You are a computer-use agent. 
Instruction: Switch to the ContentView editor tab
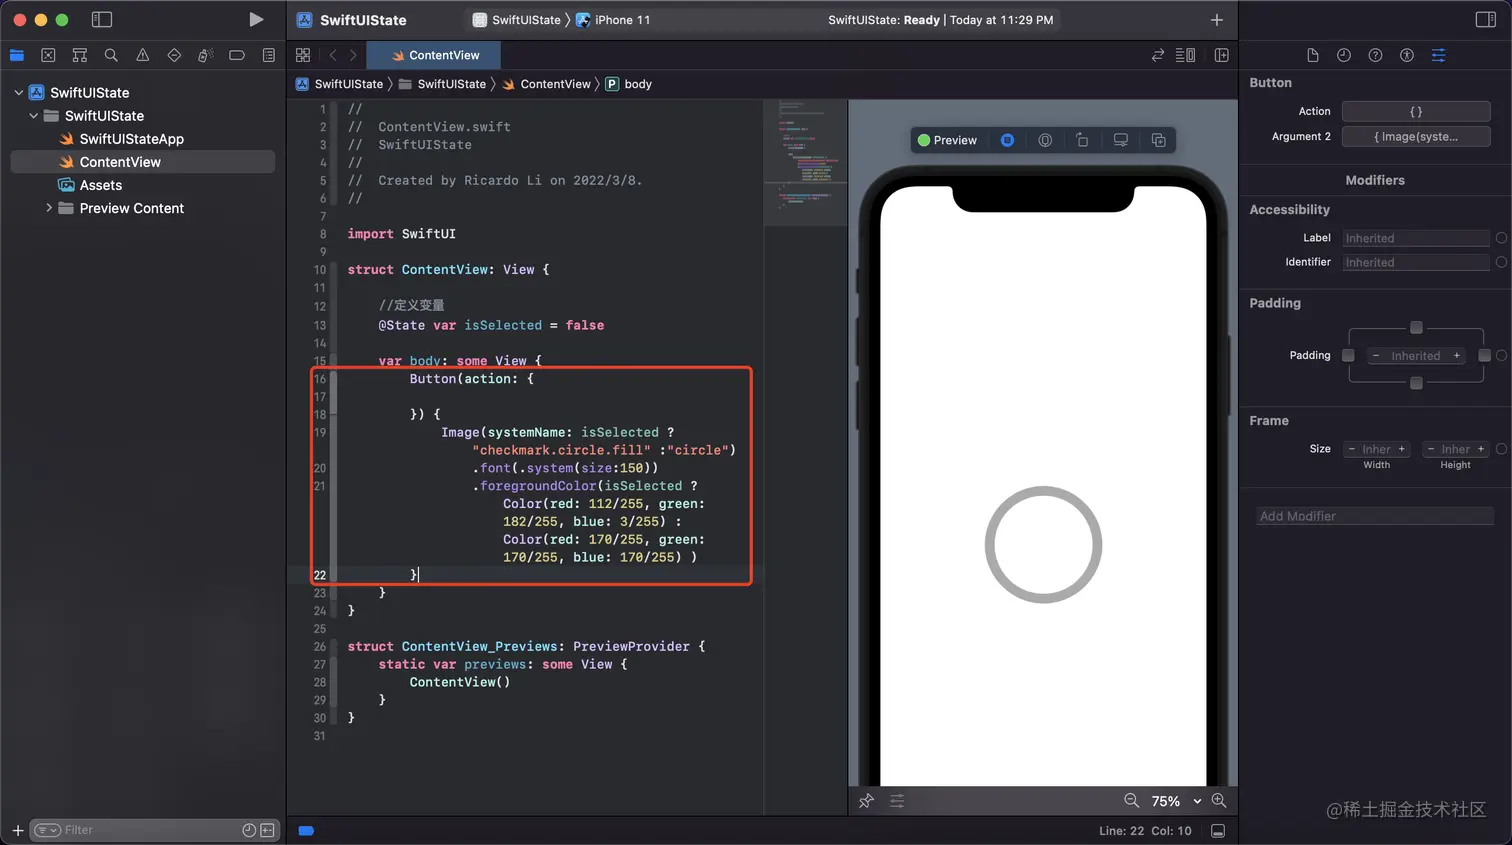[434, 55]
